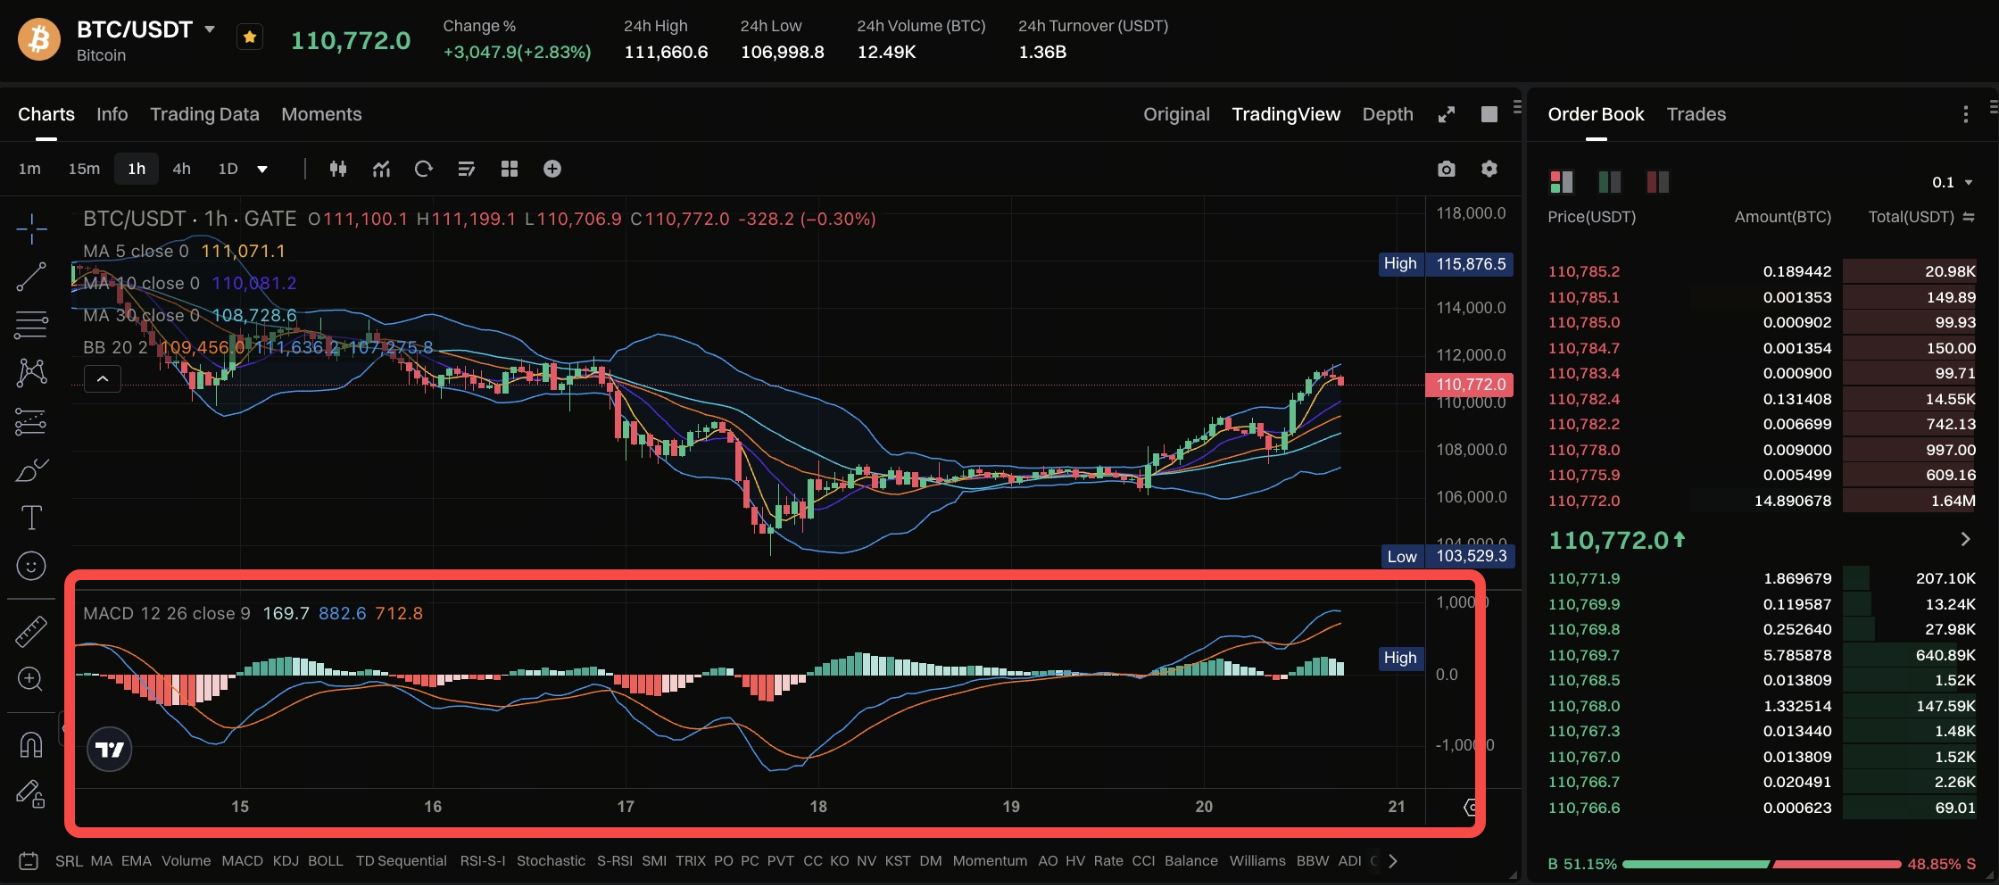Show only sell orders in order book
This screenshot has height=886, width=1999.
click(x=1657, y=182)
